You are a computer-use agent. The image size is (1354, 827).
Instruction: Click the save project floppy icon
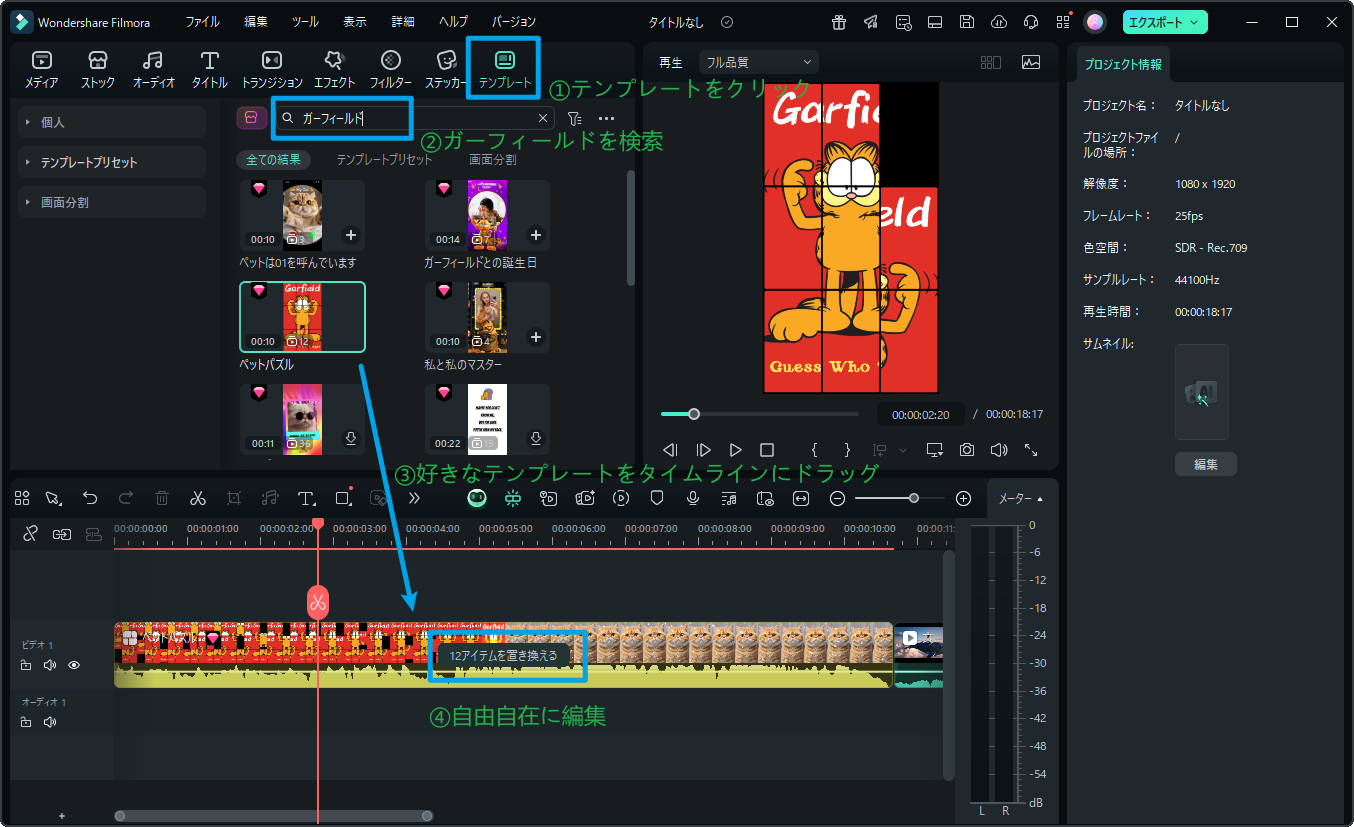(x=966, y=22)
